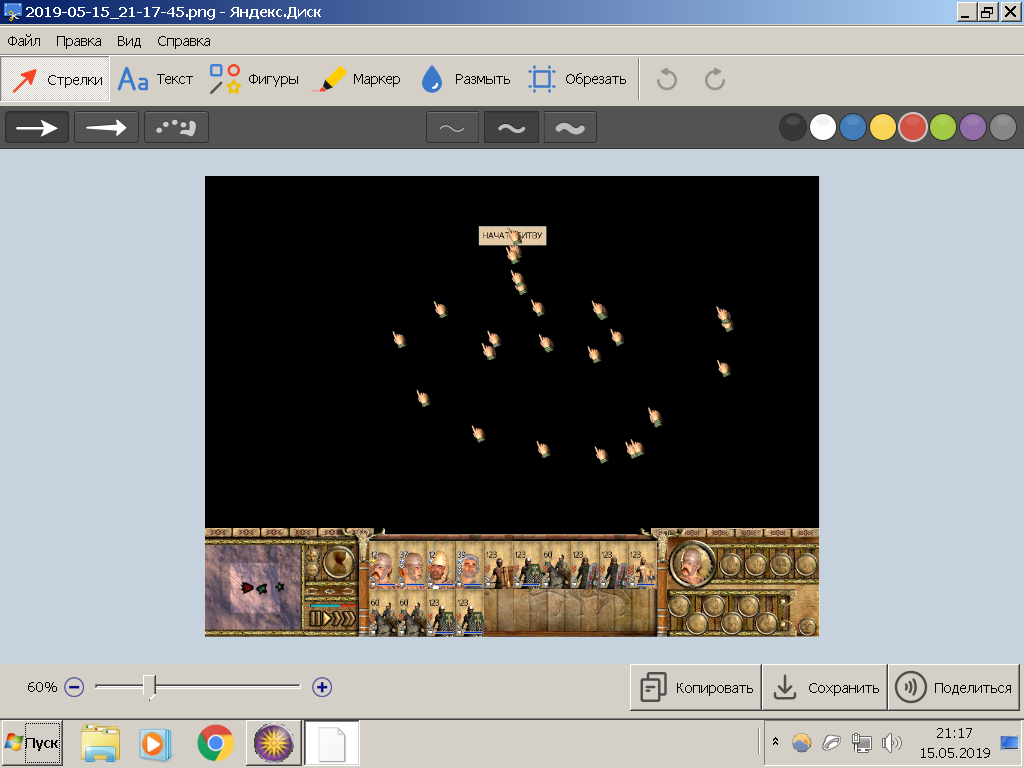Increase zoom with the plus button

[322, 687]
